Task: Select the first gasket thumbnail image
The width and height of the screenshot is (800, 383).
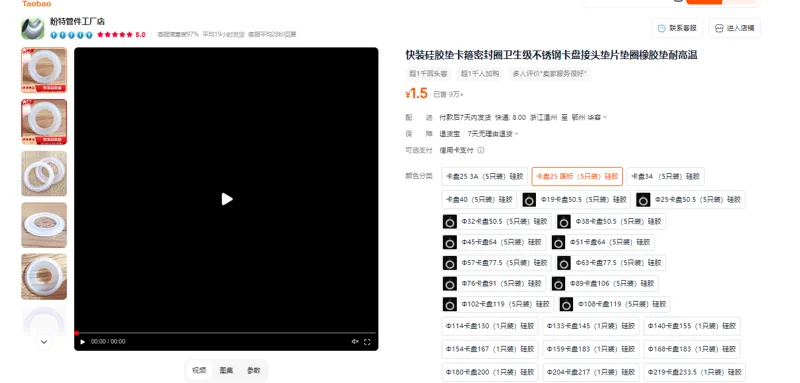Action: [44, 70]
